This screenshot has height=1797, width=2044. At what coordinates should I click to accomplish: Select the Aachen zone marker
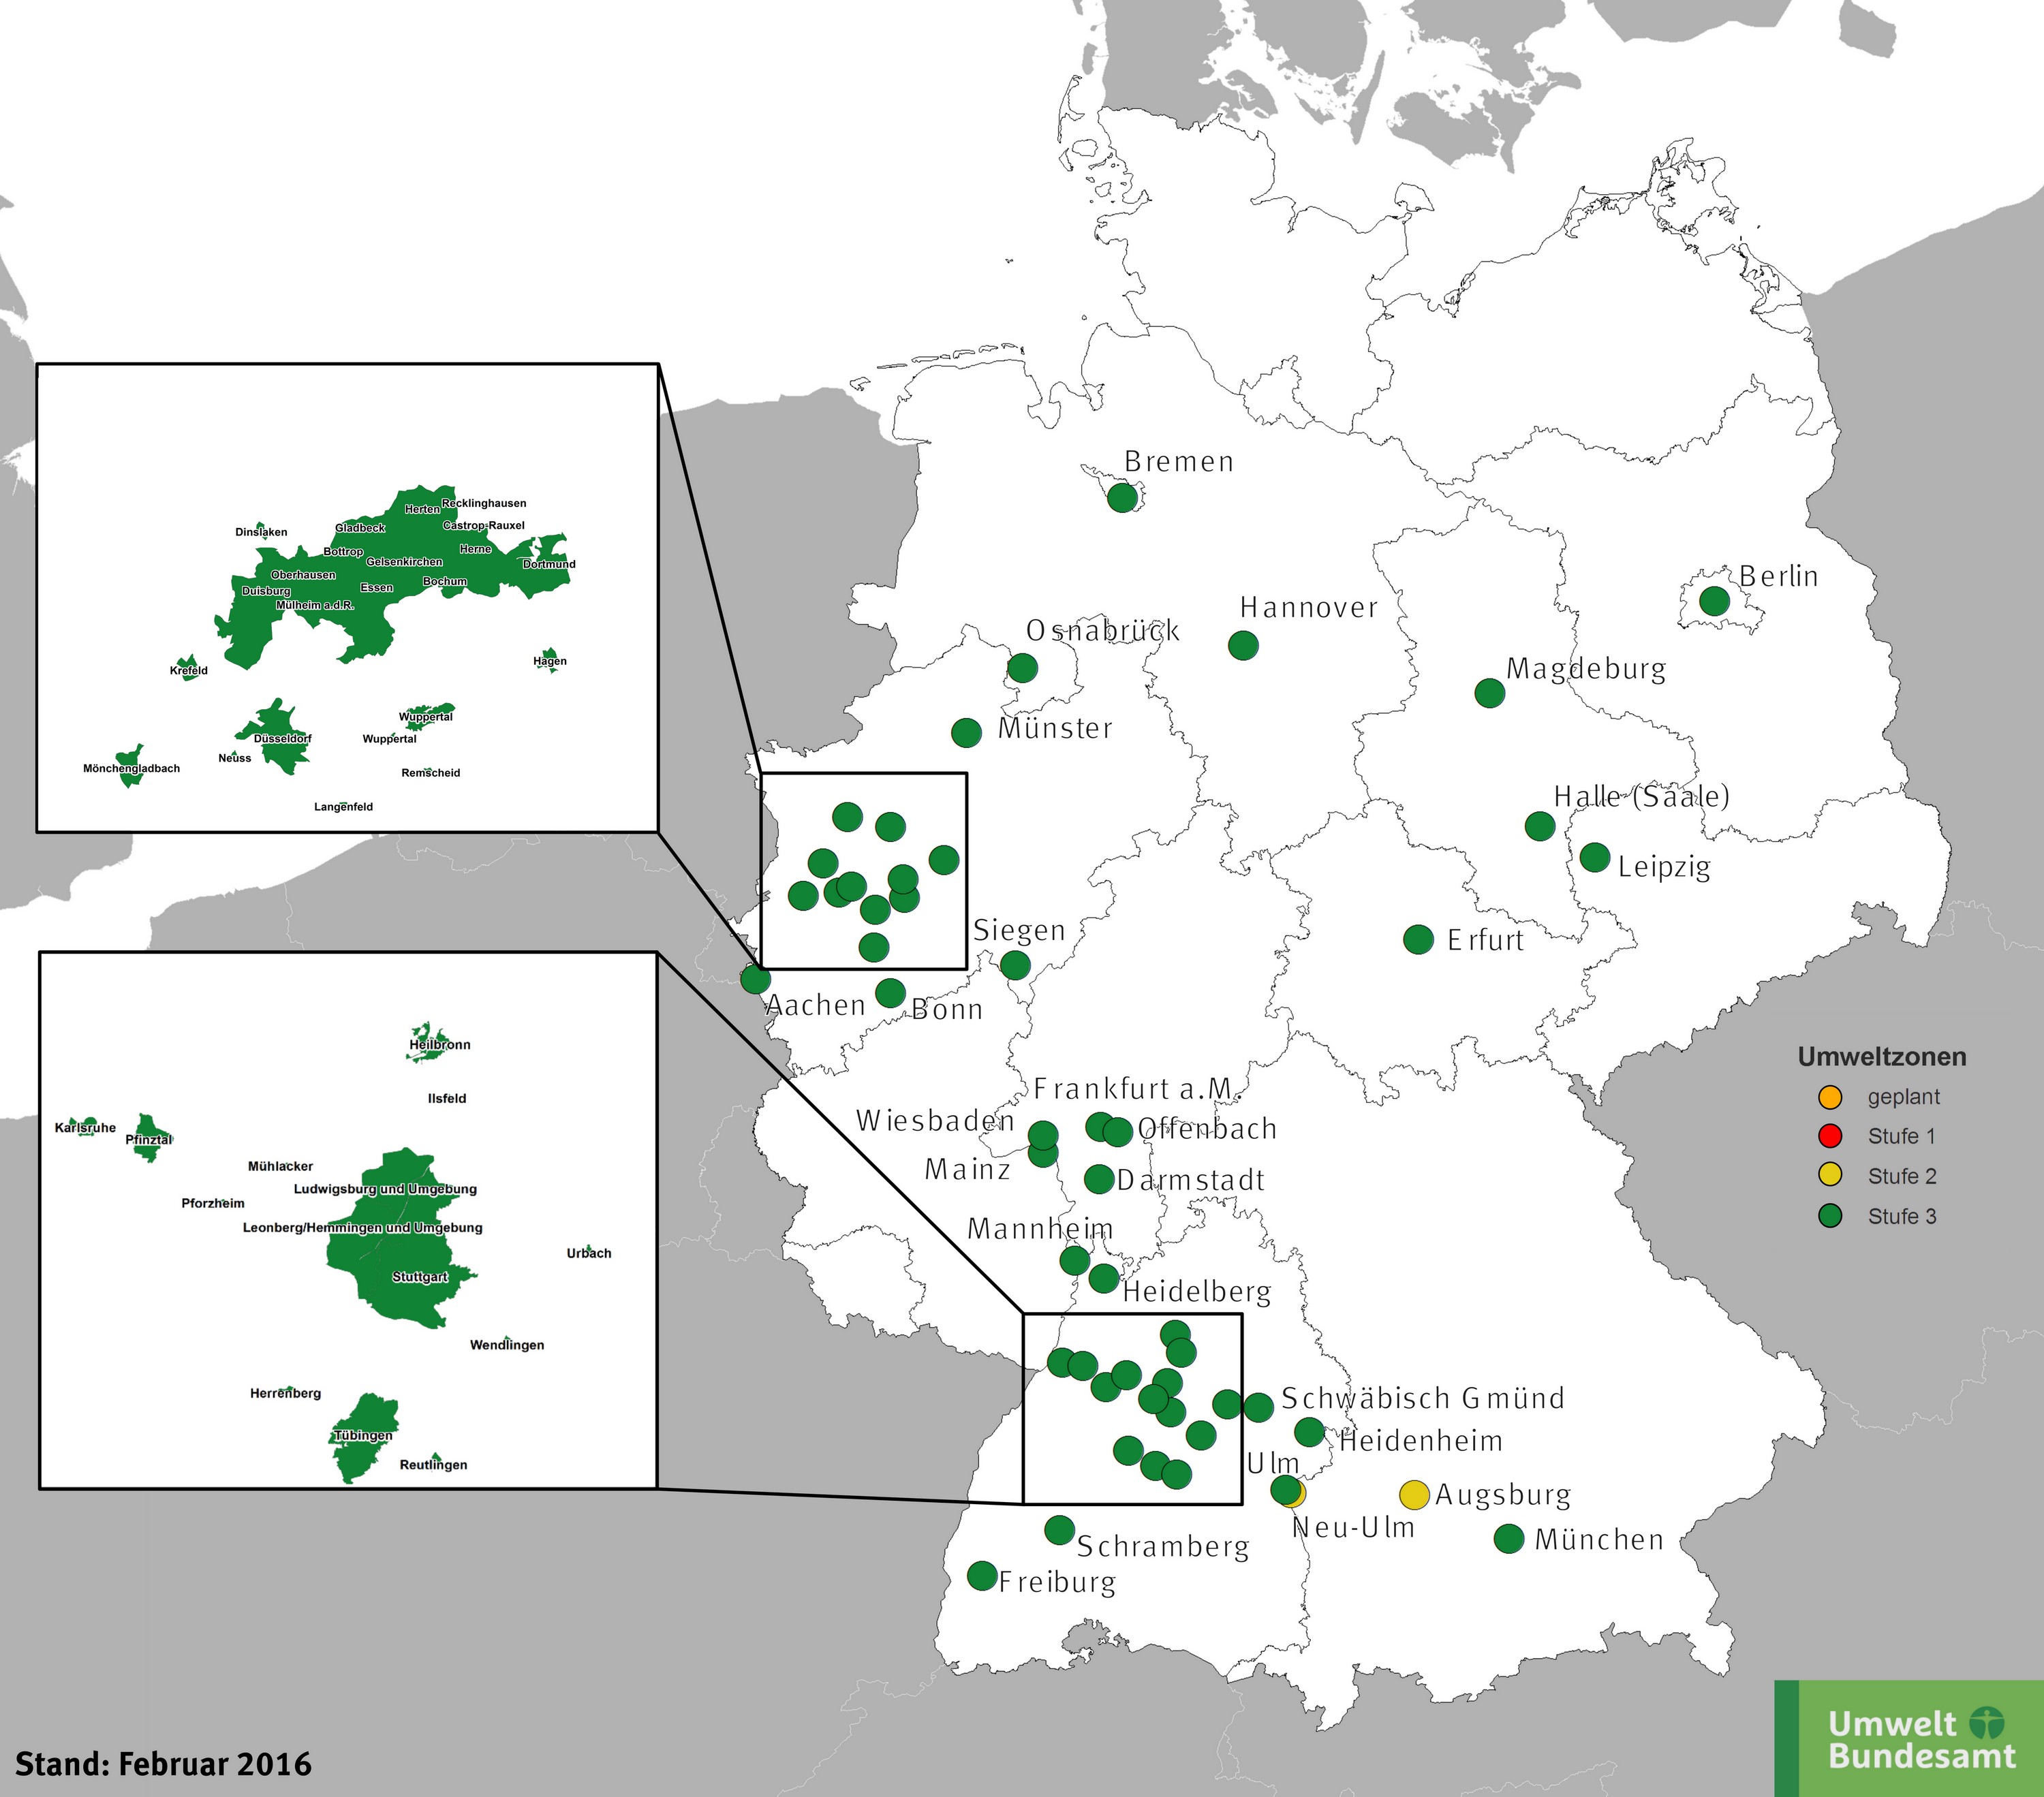point(755,978)
